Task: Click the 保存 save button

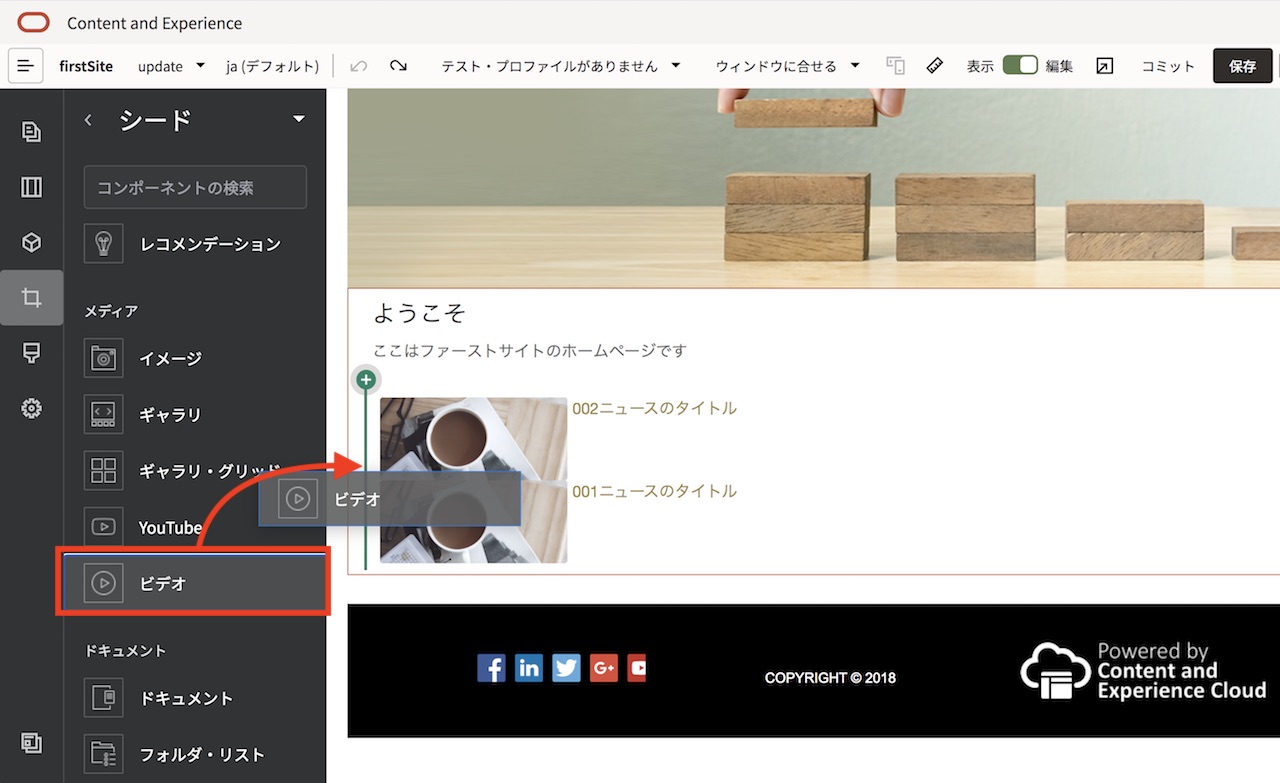Action: point(1242,66)
